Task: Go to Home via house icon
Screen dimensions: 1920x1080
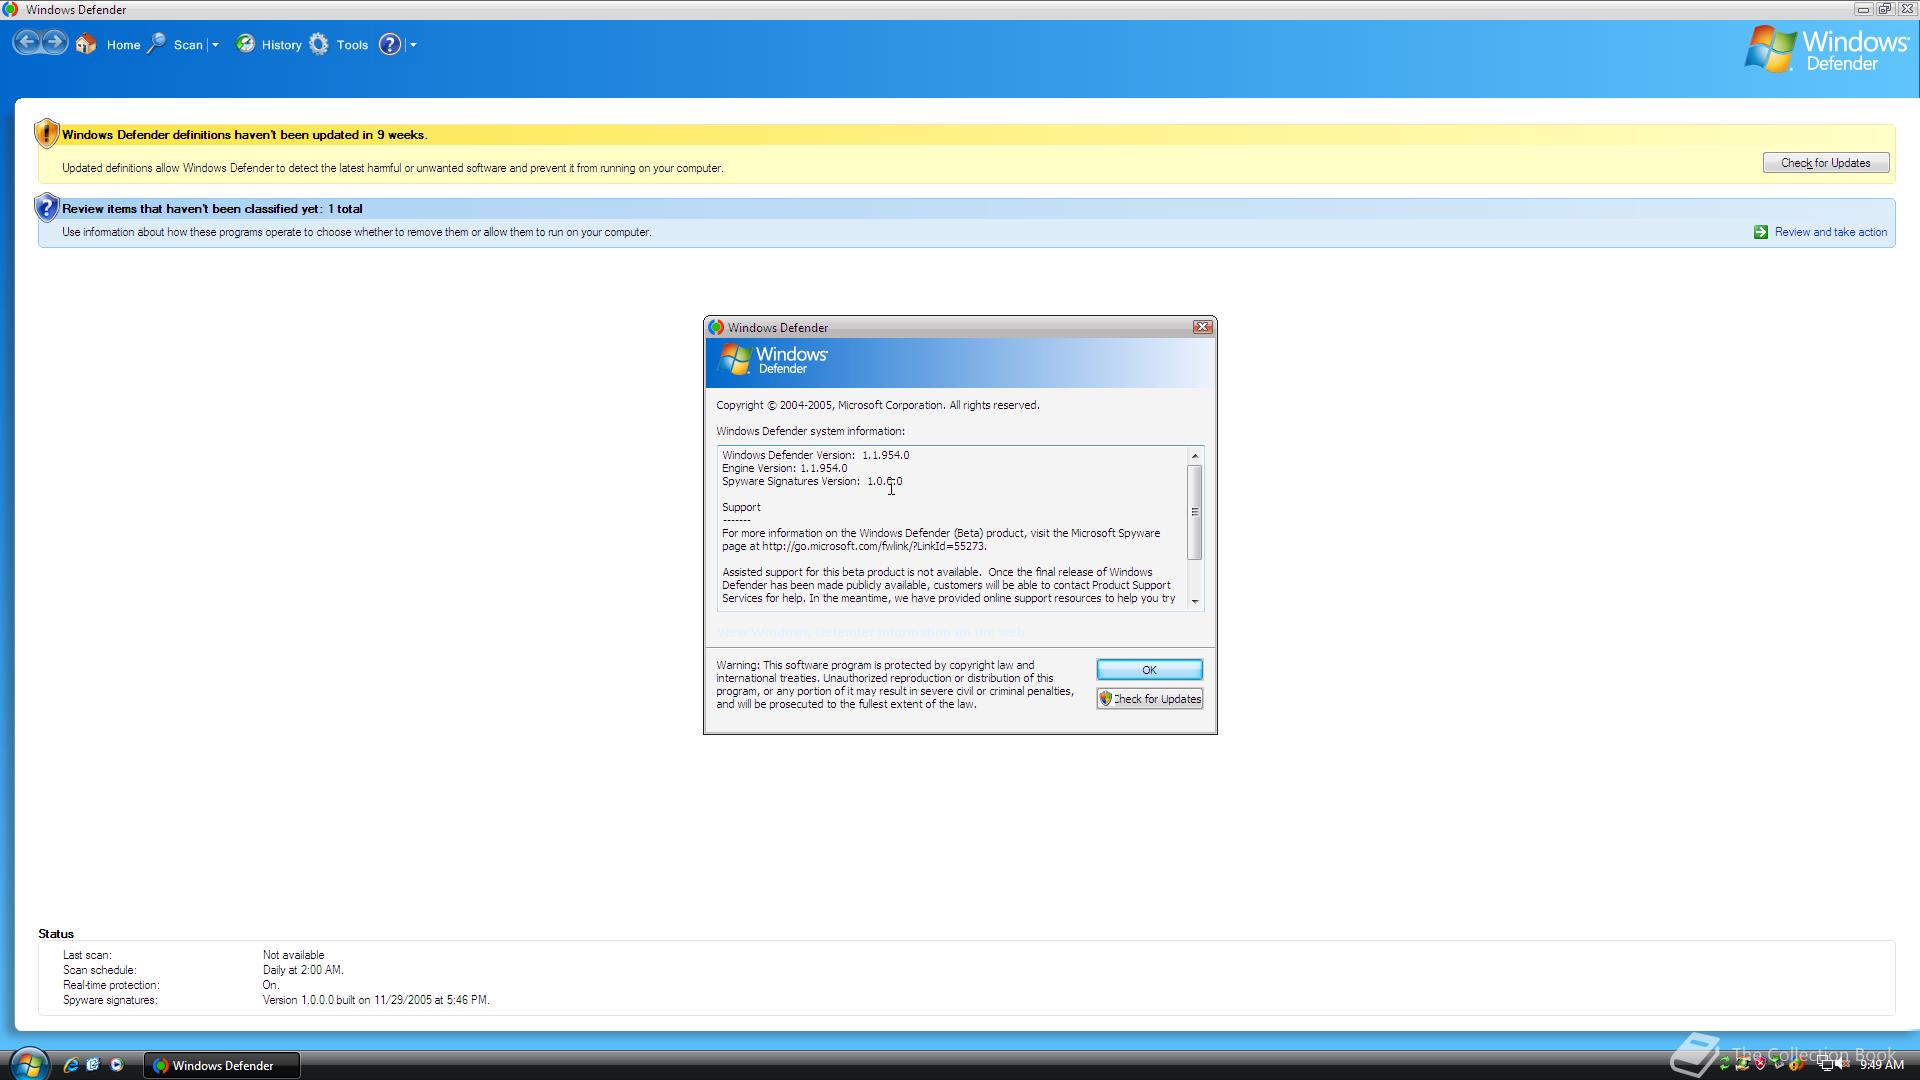Action: coord(86,44)
